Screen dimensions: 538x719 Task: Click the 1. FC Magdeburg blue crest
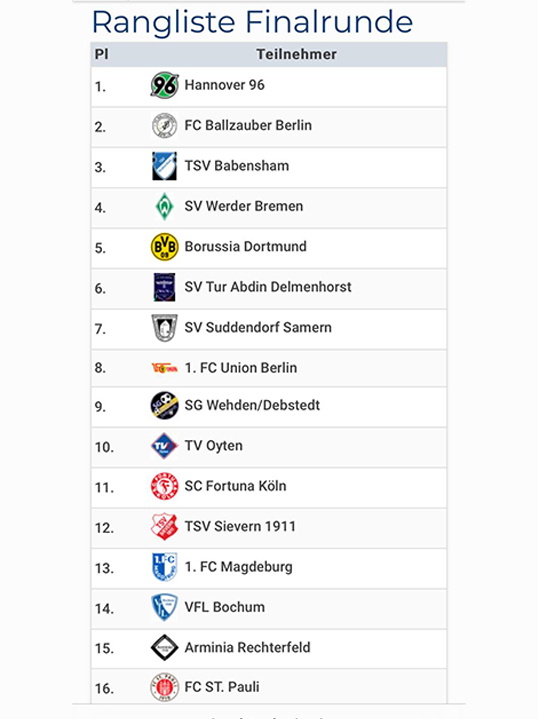pyautogui.click(x=164, y=567)
